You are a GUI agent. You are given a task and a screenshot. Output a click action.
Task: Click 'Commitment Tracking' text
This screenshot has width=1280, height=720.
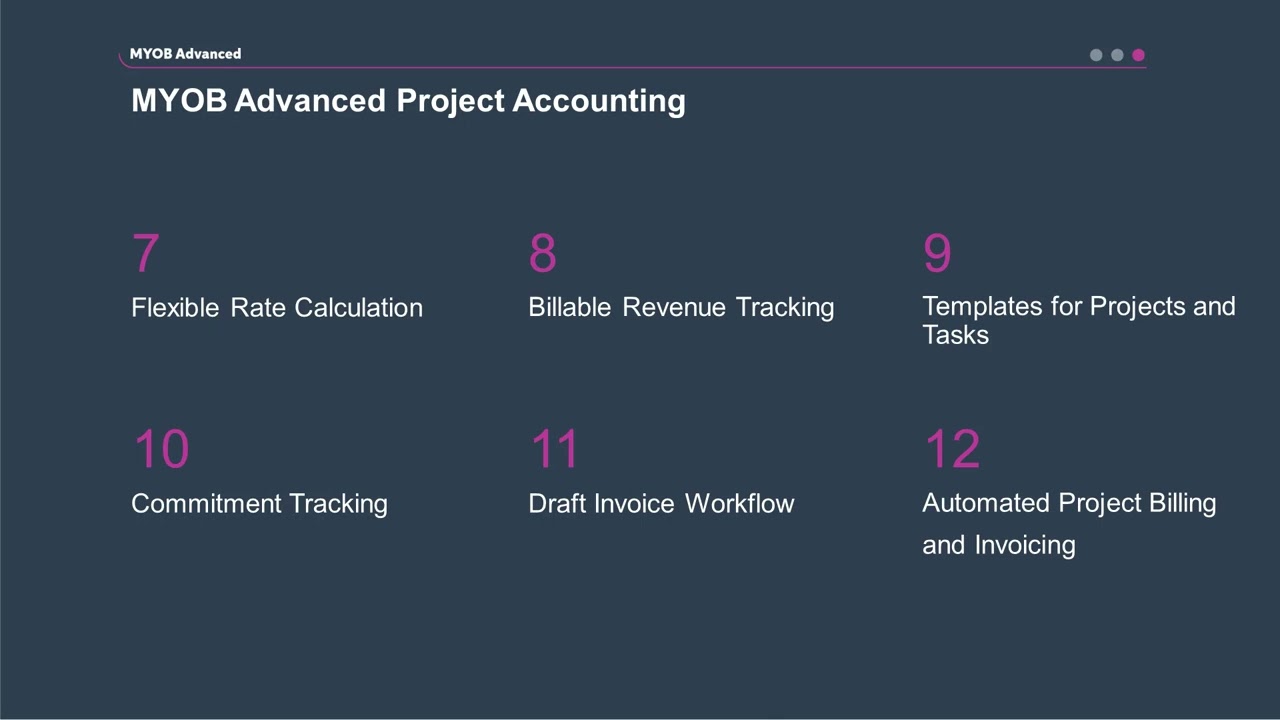(259, 503)
